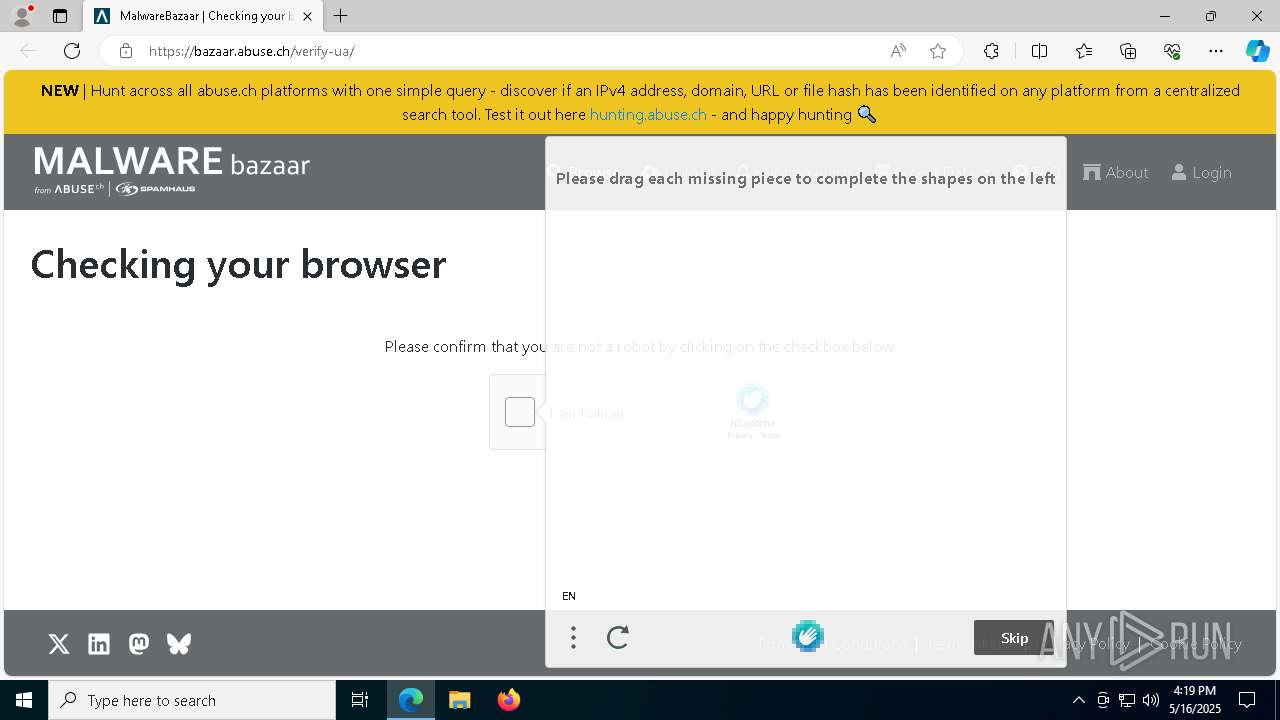Open the hunting.abuse.ch link
Viewport: 1280px width, 720px height.
(648, 114)
